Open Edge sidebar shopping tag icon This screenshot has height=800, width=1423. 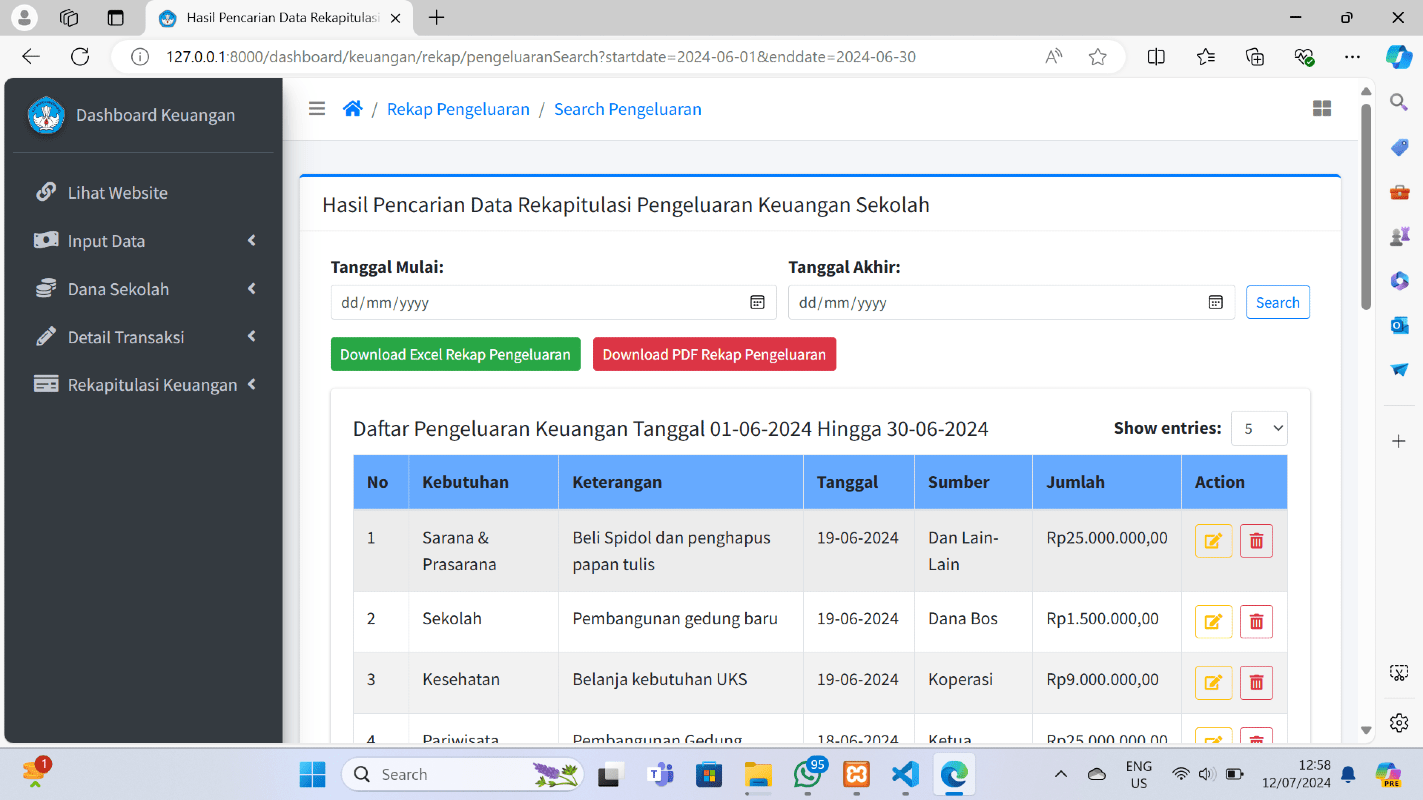click(x=1399, y=147)
